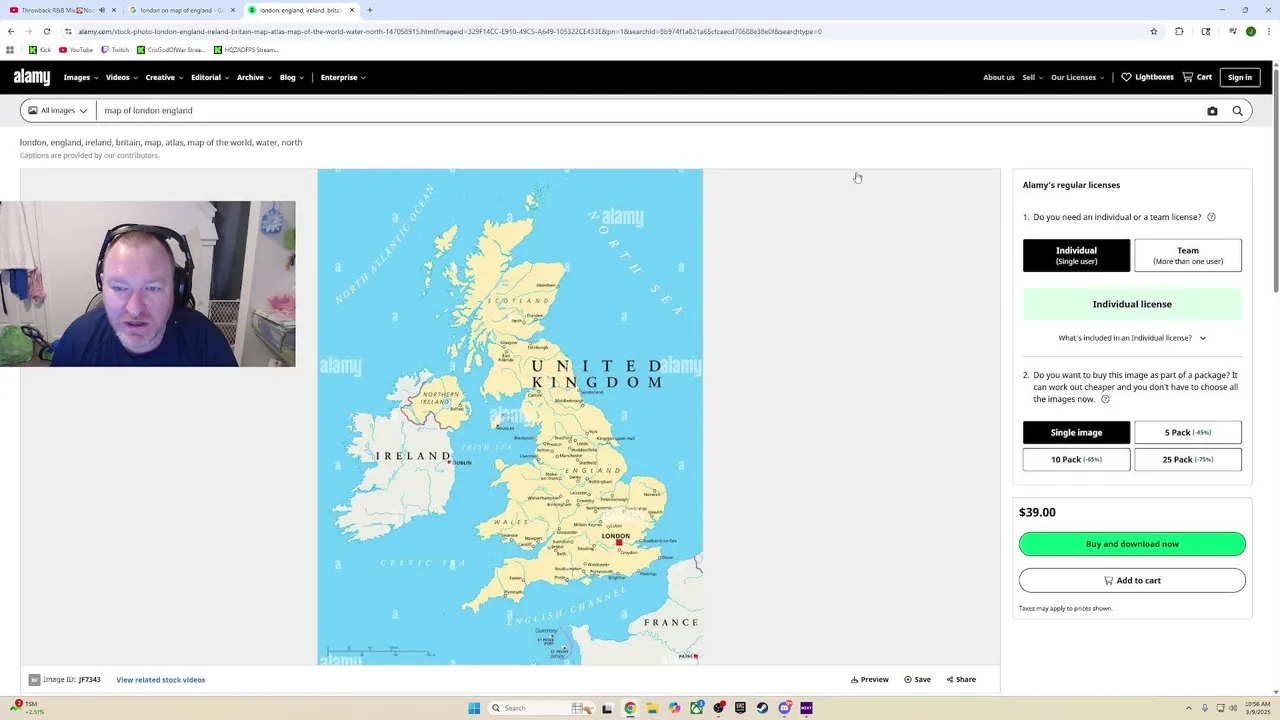Mute the Throwback R&B tab audio
1280x720 pixels.
[101, 10]
